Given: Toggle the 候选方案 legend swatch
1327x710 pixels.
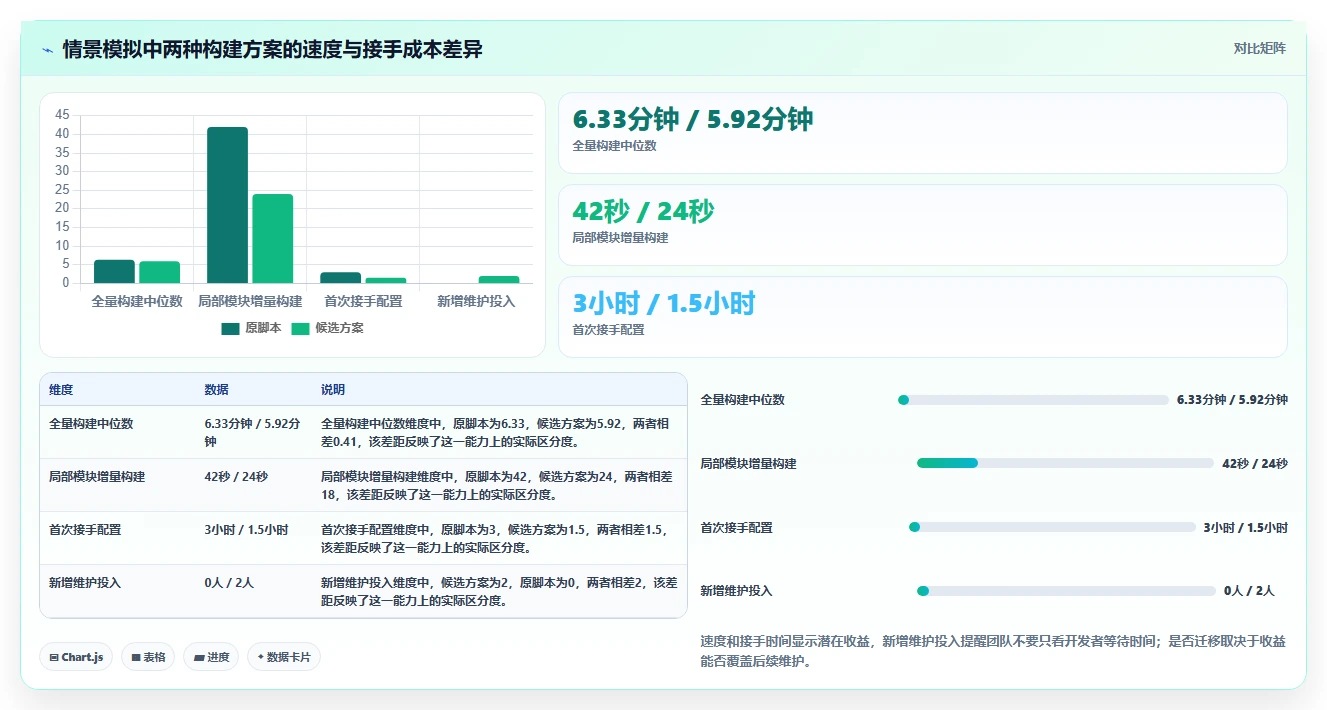Looking at the screenshot, I should pyautogui.click(x=300, y=328).
